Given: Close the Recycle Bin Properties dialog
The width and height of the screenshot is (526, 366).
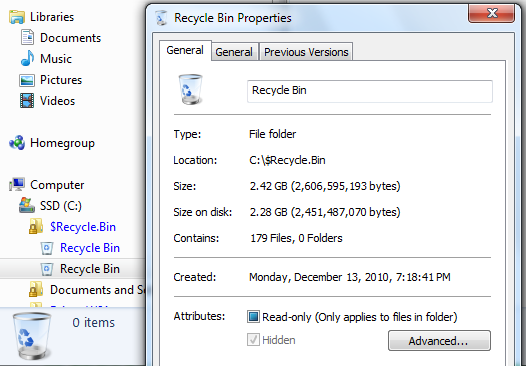Looking at the screenshot, I should point(491,13).
